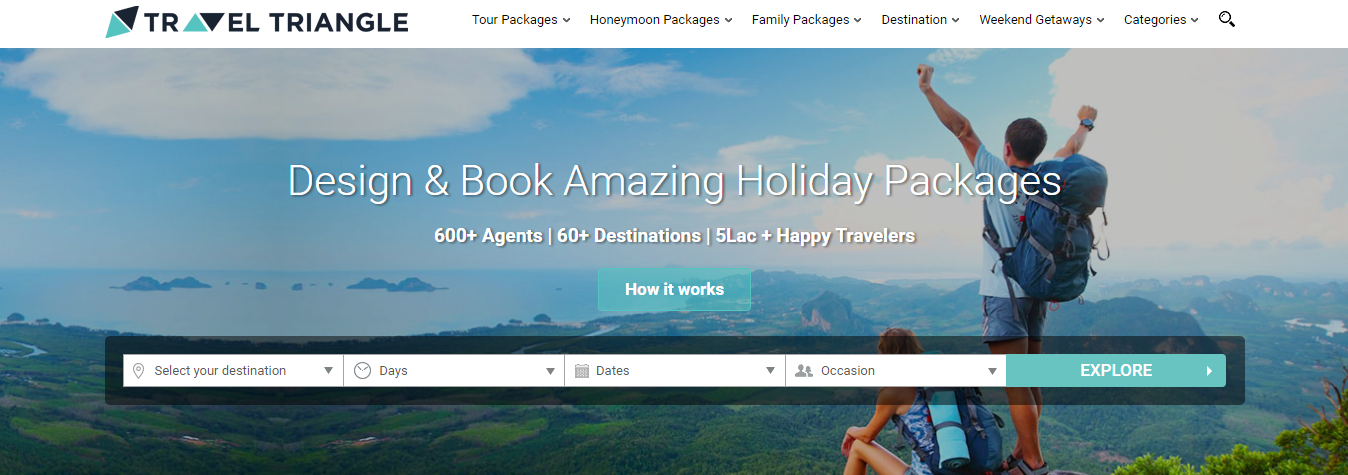This screenshot has height=475, width=1348.
Task: Click the arrow icon on the Explore button
Action: pos(1209,371)
